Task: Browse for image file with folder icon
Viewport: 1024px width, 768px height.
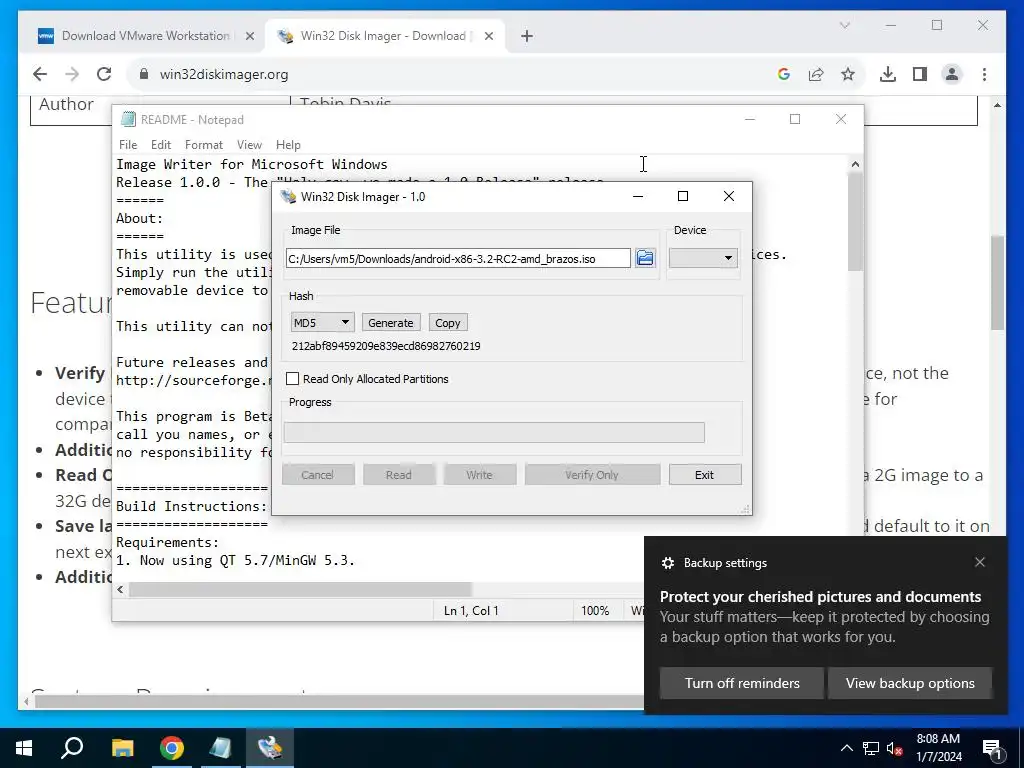Action: (x=645, y=258)
